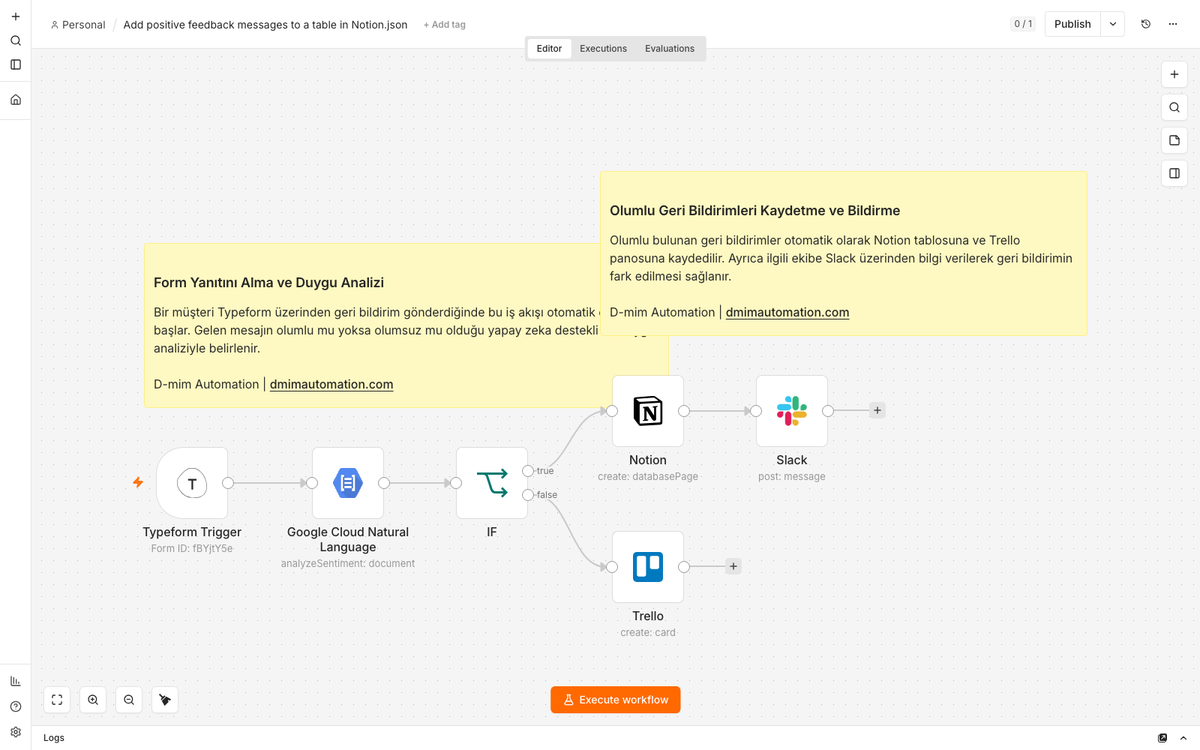Open dmimautomation.com link in right sticky note
This screenshot has width=1200, height=750.
point(787,312)
